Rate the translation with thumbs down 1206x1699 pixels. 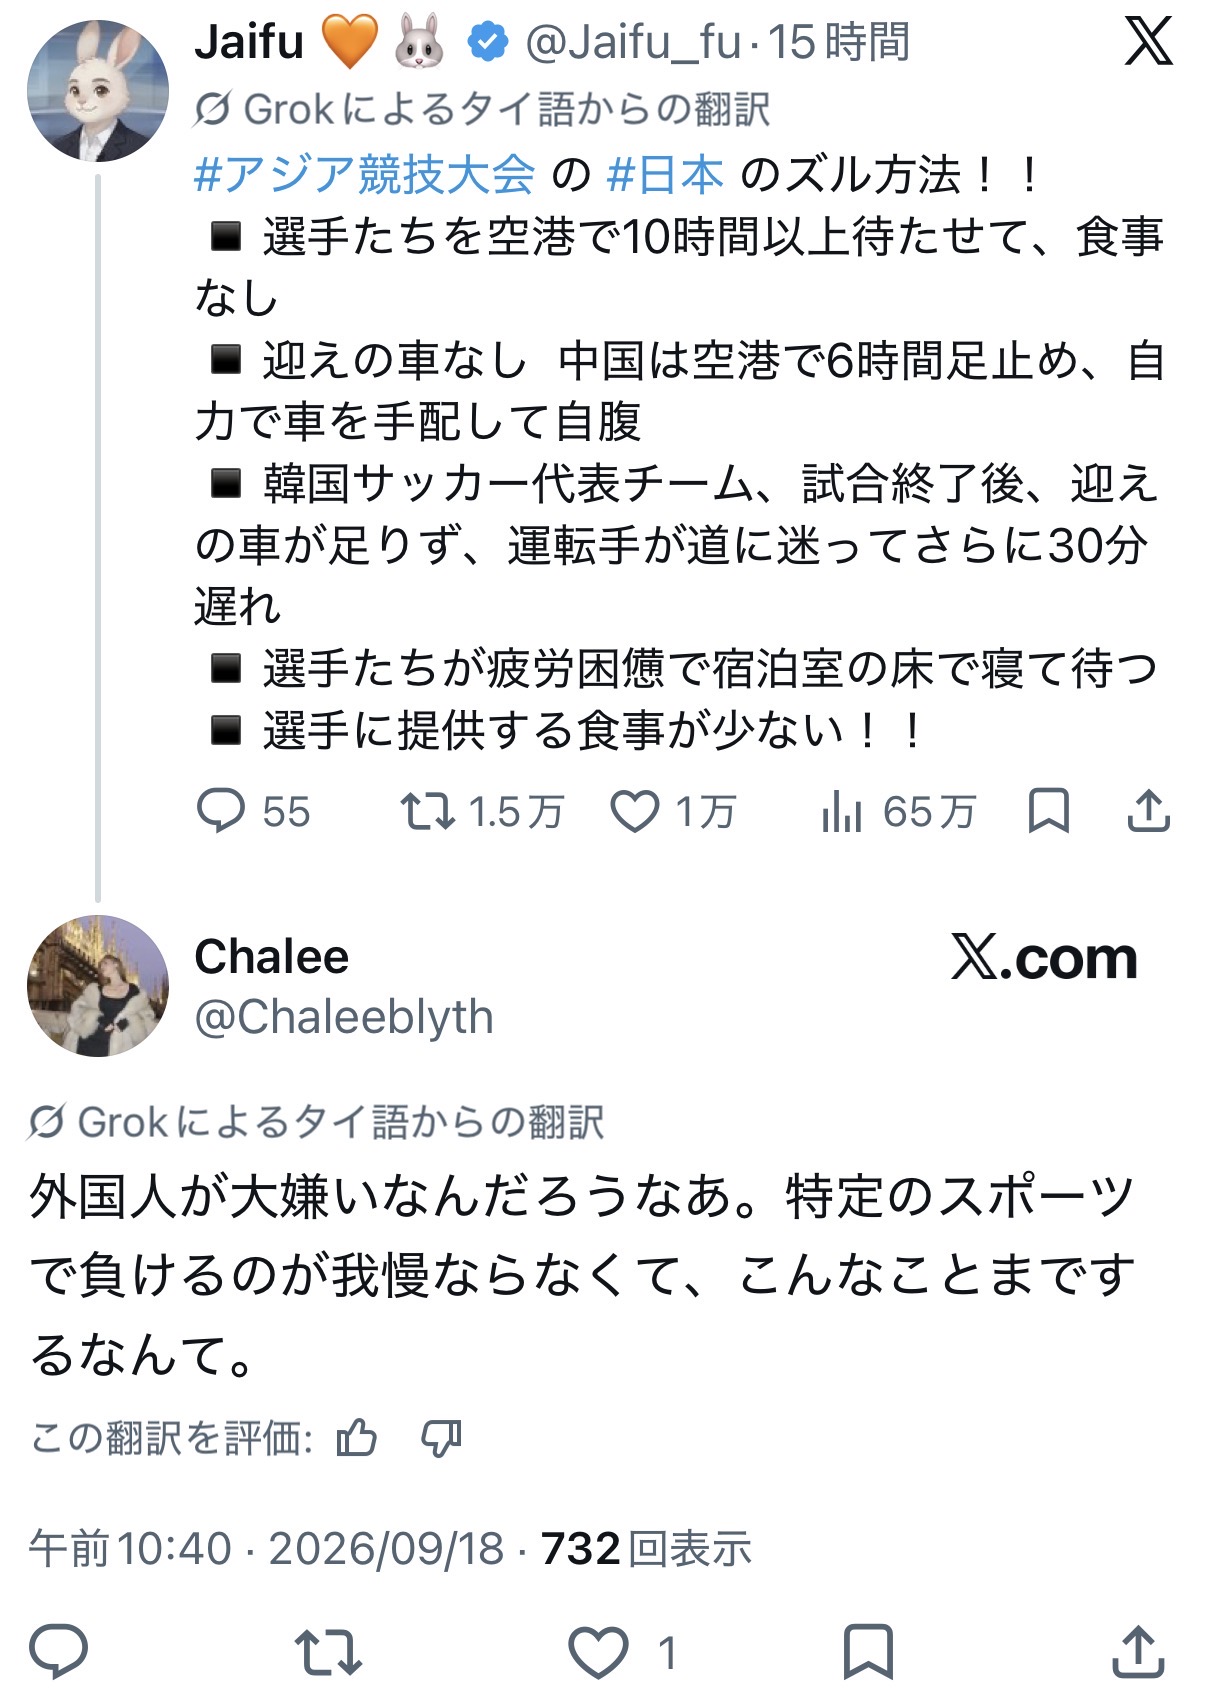click(441, 1439)
